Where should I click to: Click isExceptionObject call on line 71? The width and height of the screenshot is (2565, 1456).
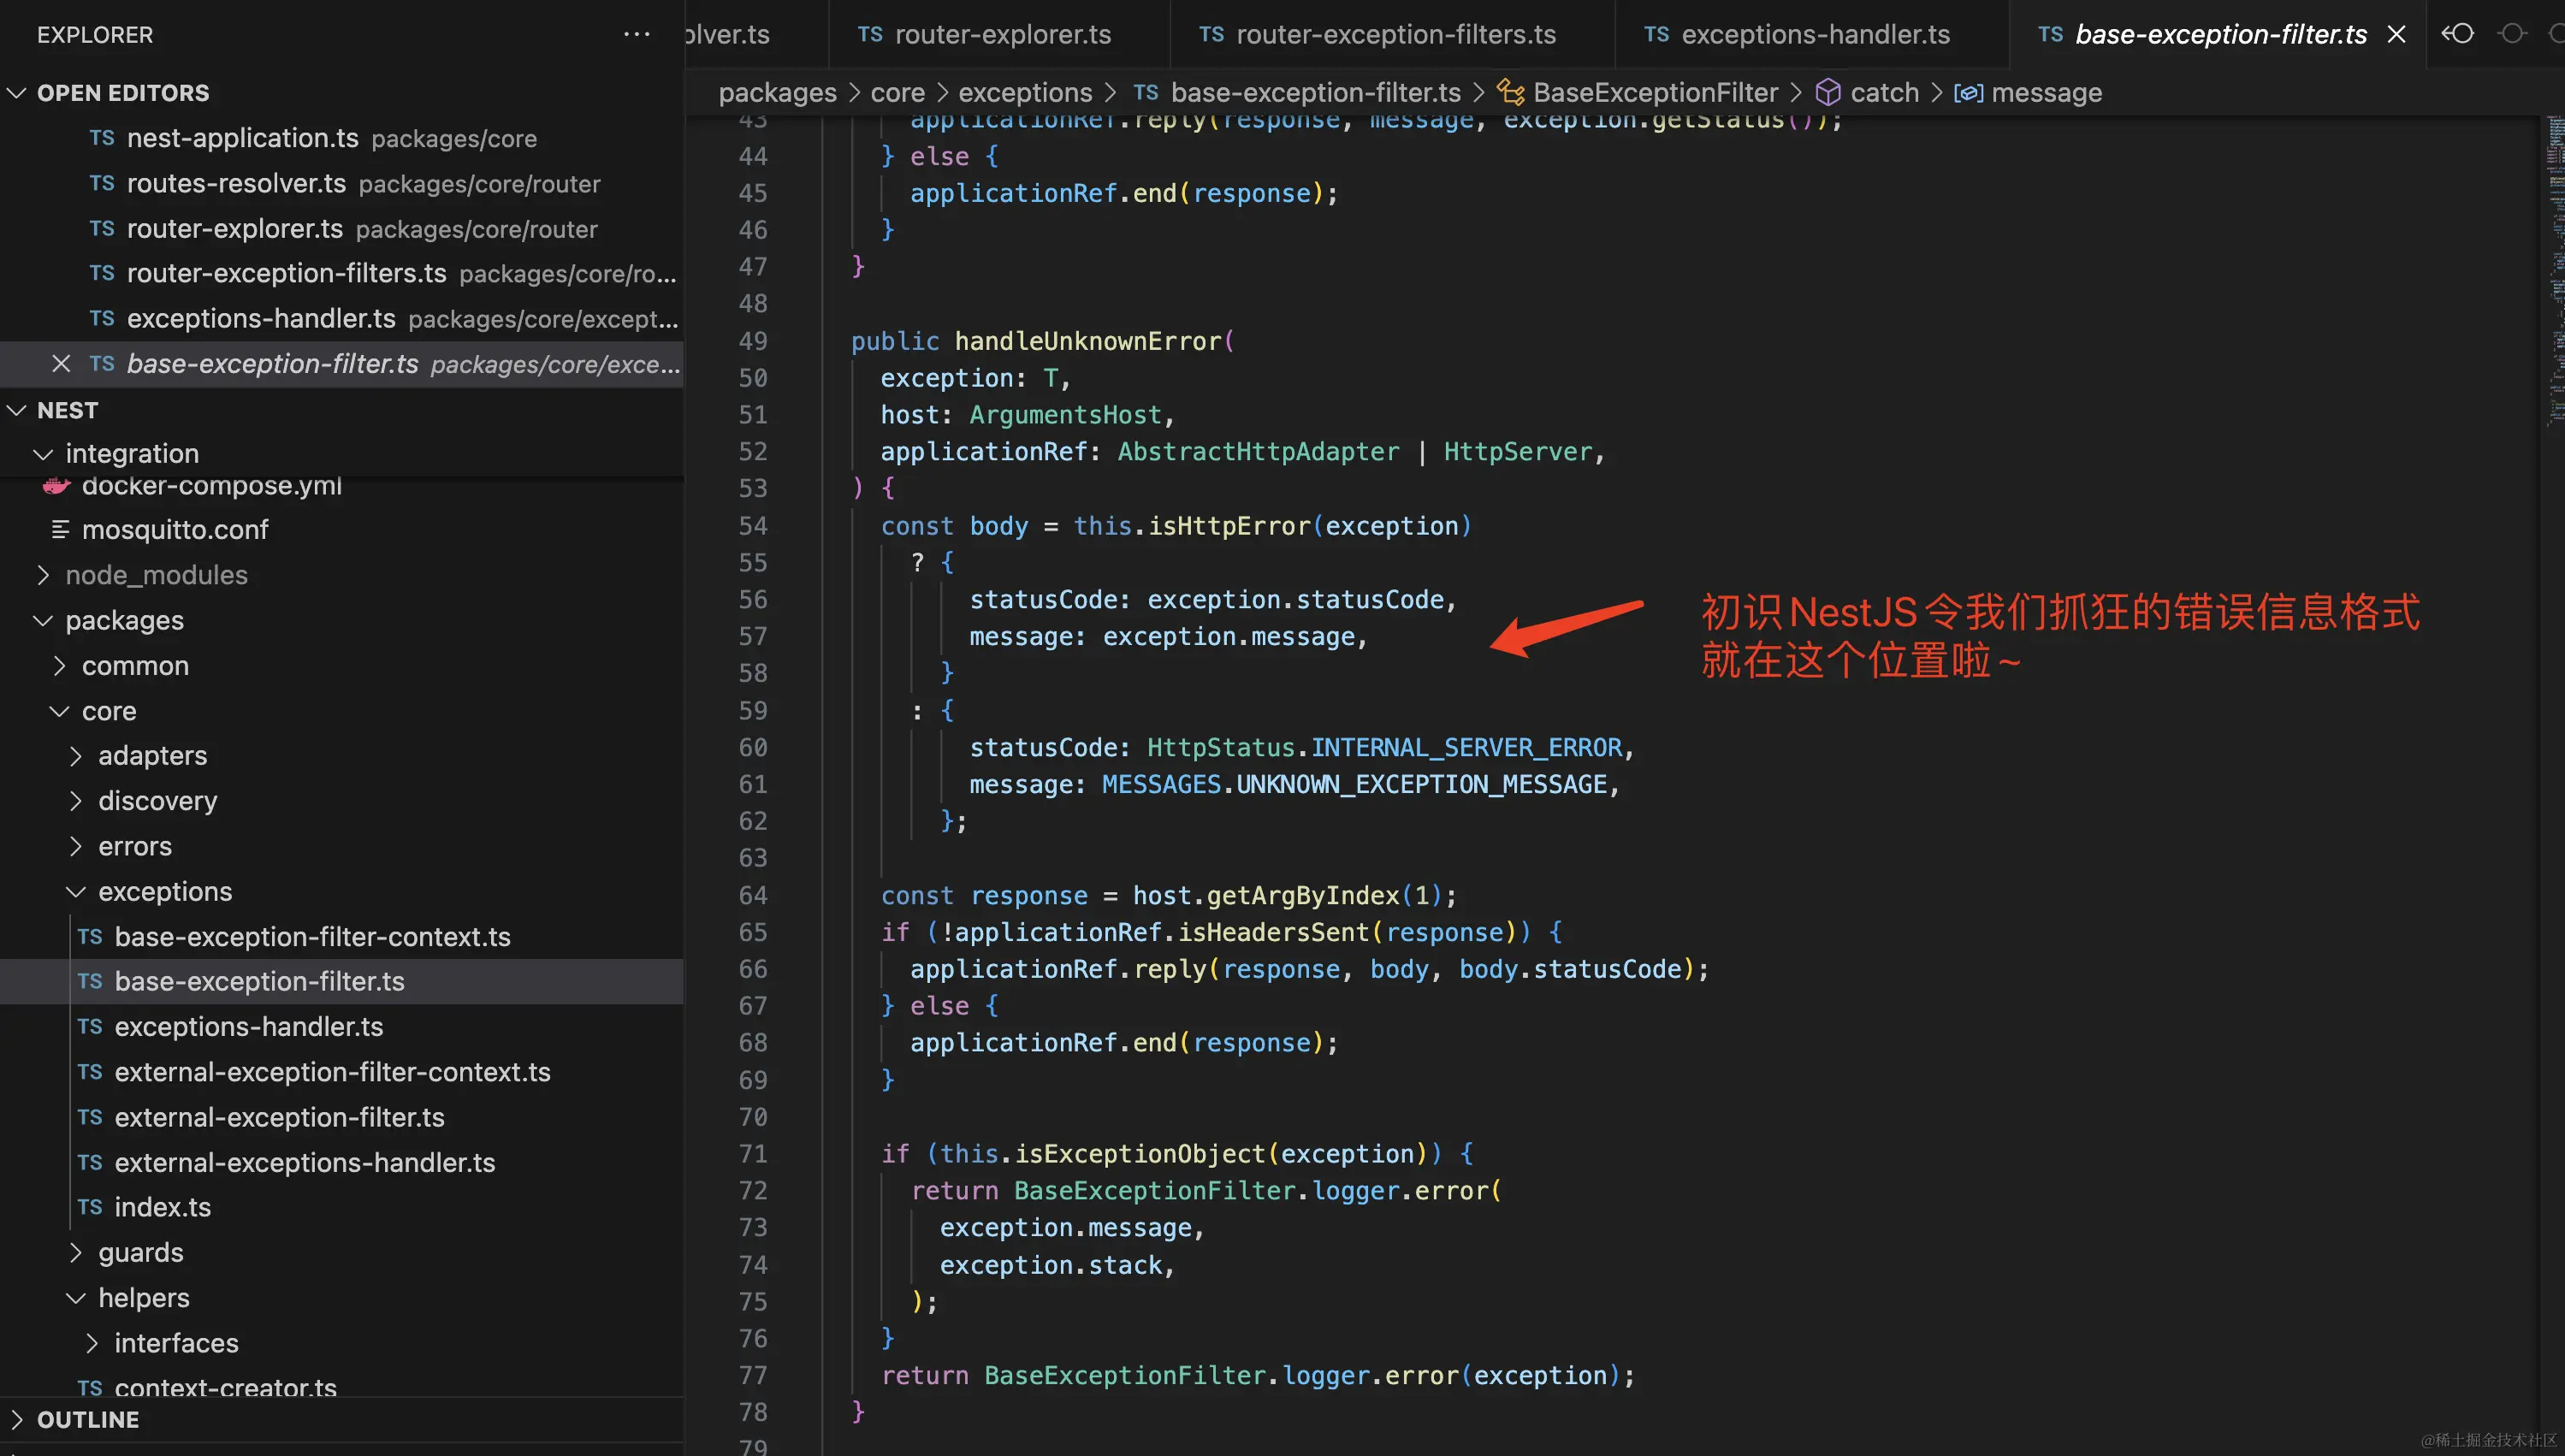(1140, 1153)
